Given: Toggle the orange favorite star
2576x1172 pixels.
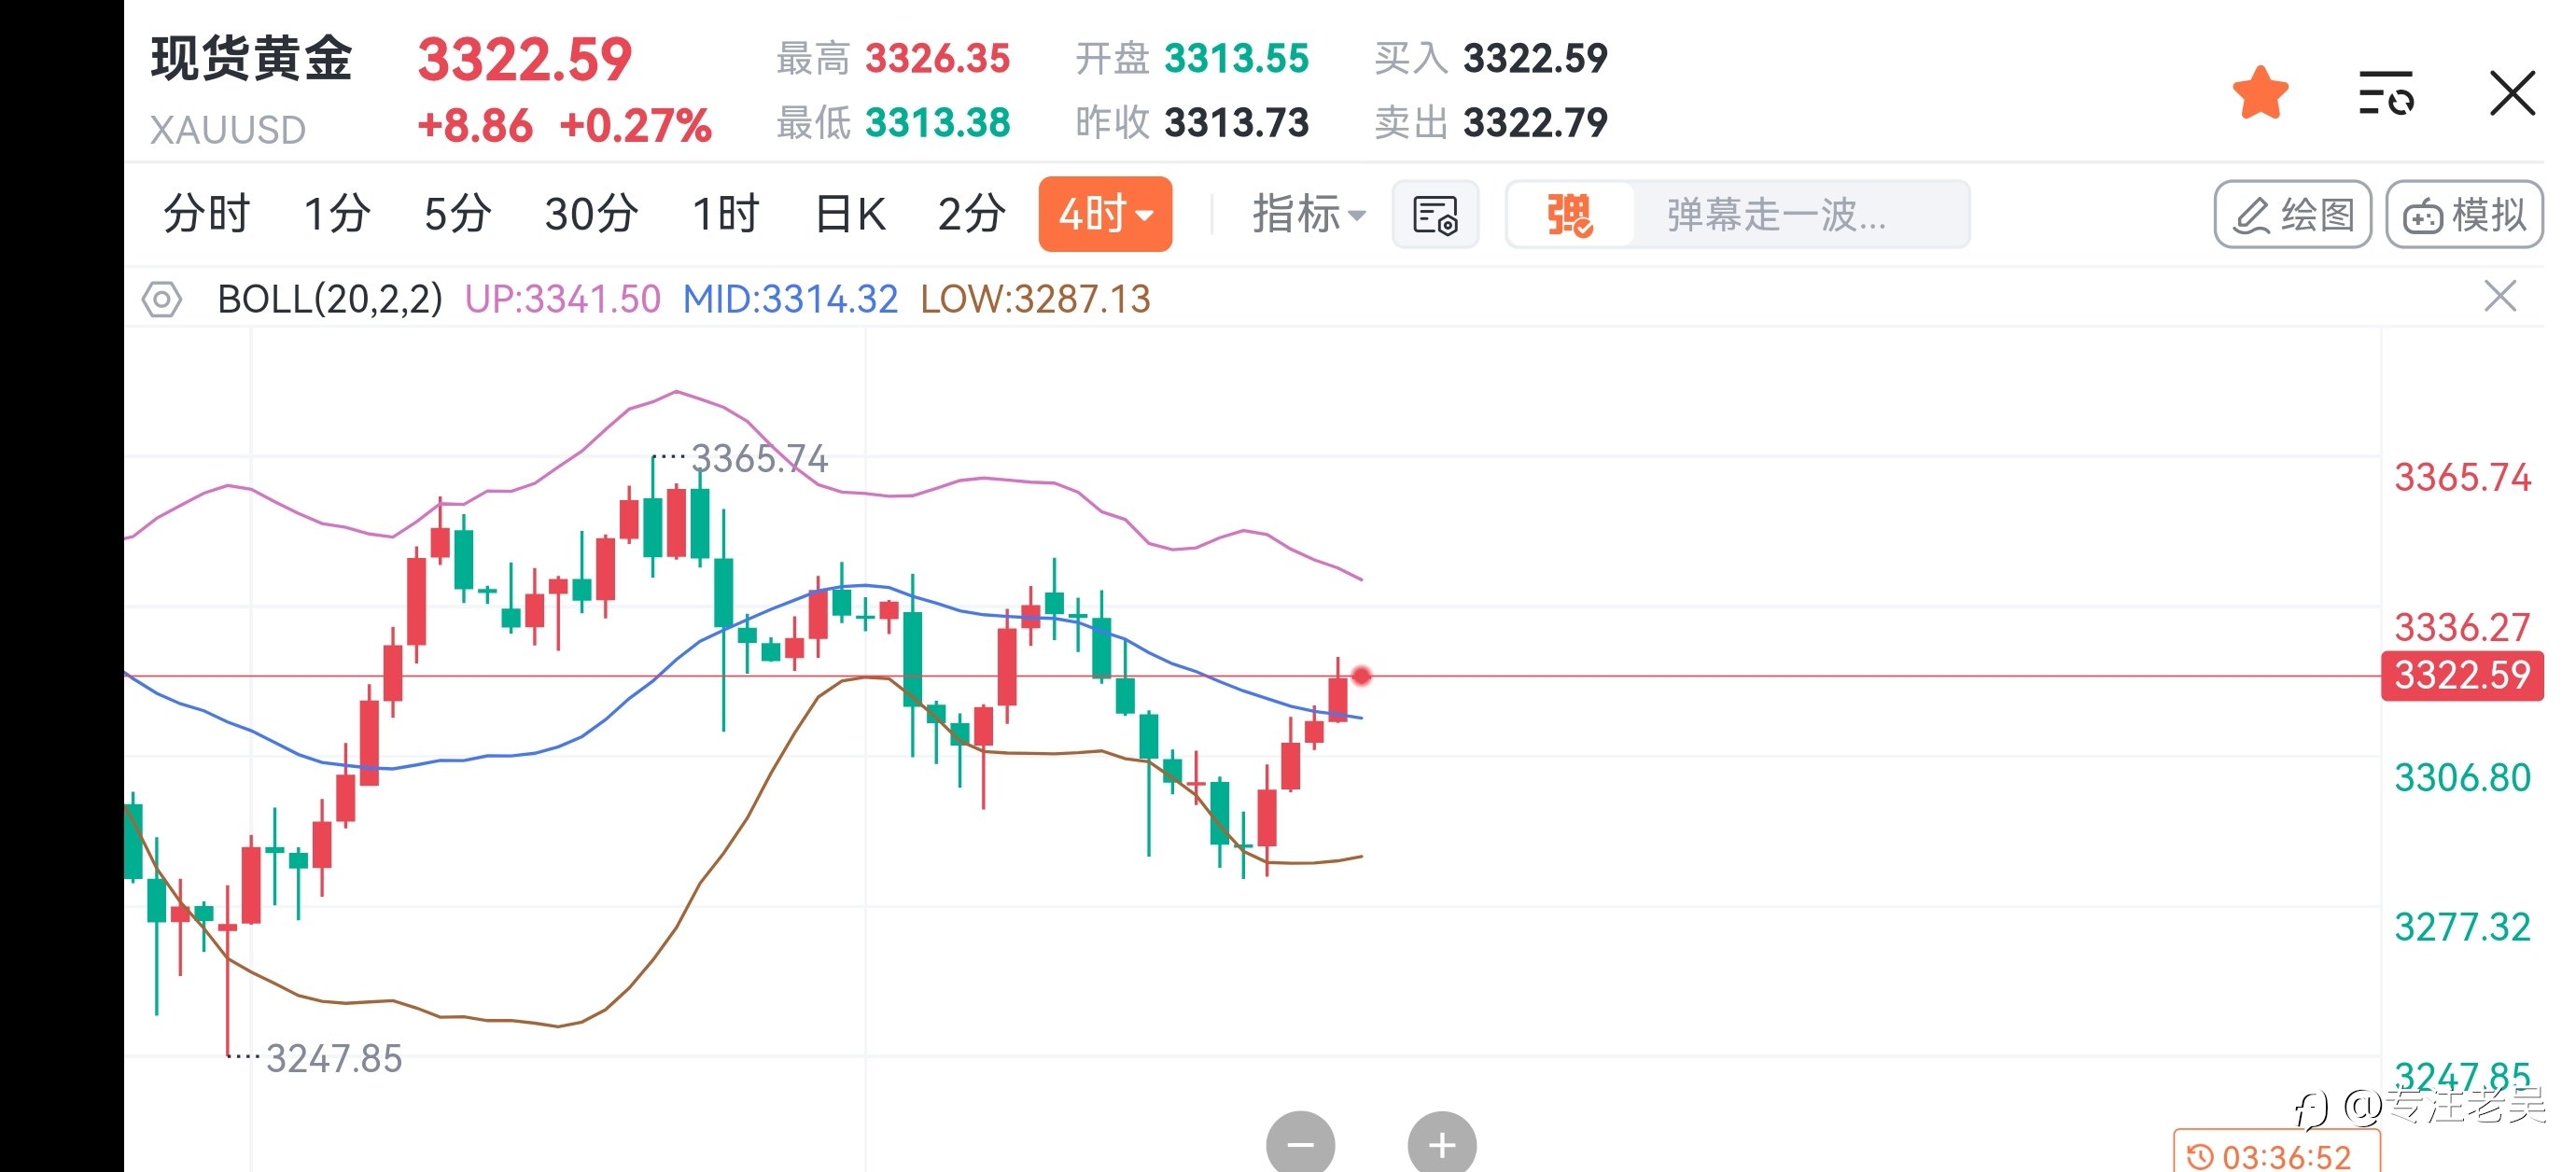Looking at the screenshot, I should (x=2260, y=93).
